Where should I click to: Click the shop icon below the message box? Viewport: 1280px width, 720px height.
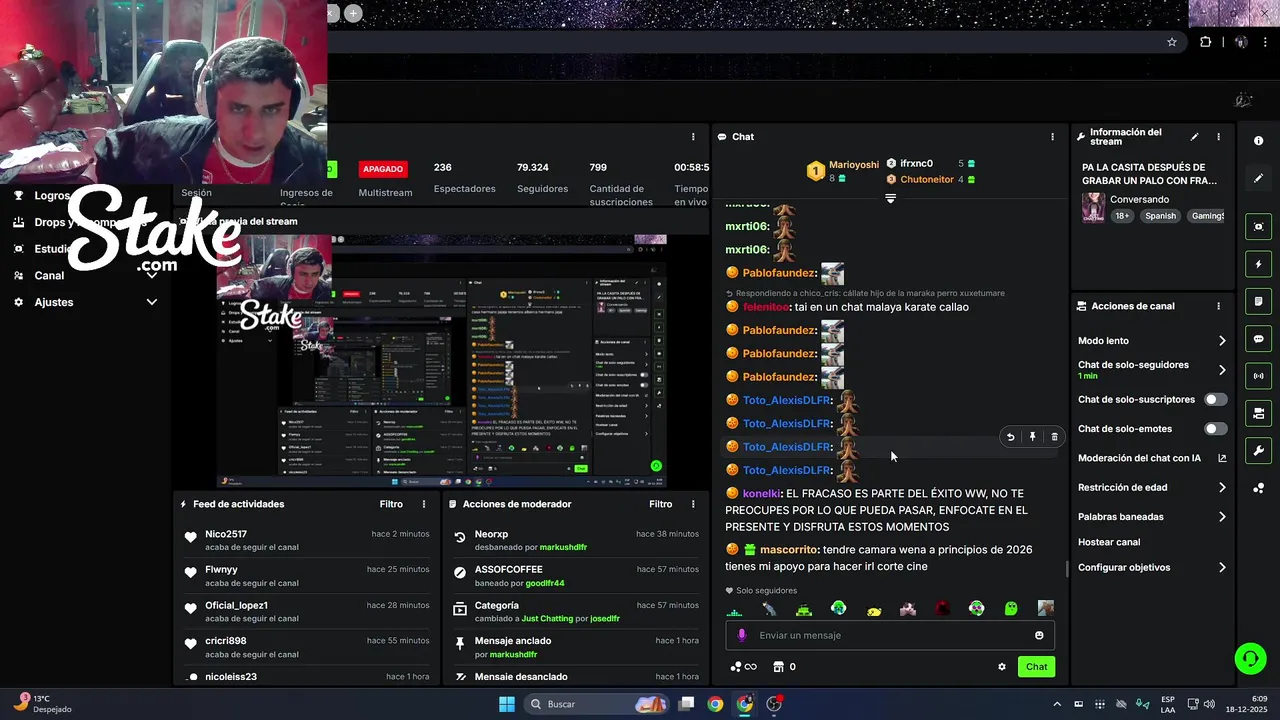778,667
